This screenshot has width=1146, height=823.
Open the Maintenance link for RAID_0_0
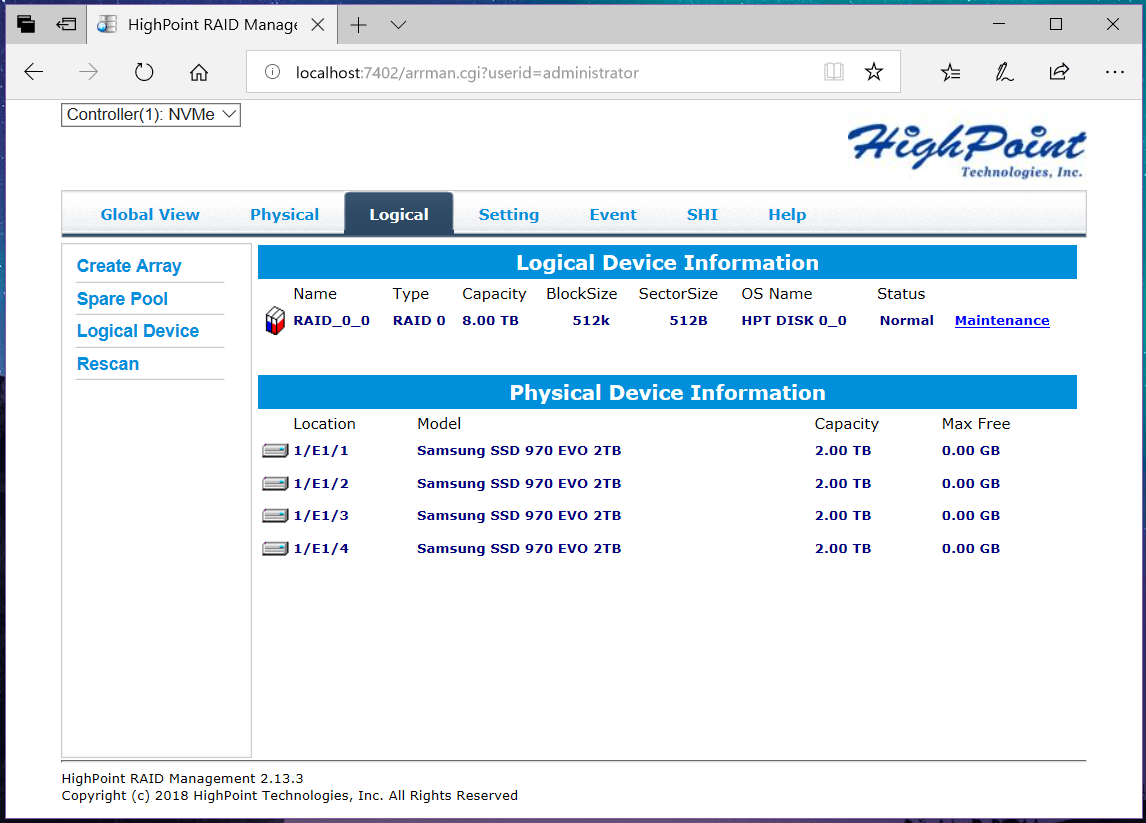1002,321
